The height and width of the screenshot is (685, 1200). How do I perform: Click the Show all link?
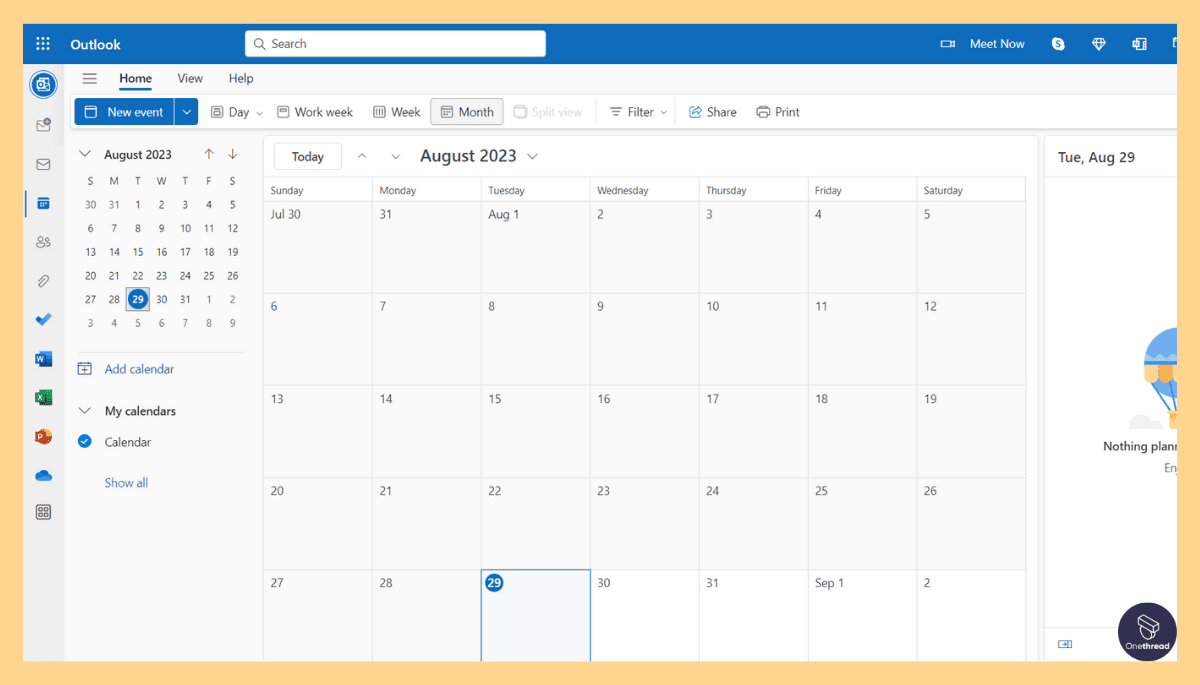126,482
